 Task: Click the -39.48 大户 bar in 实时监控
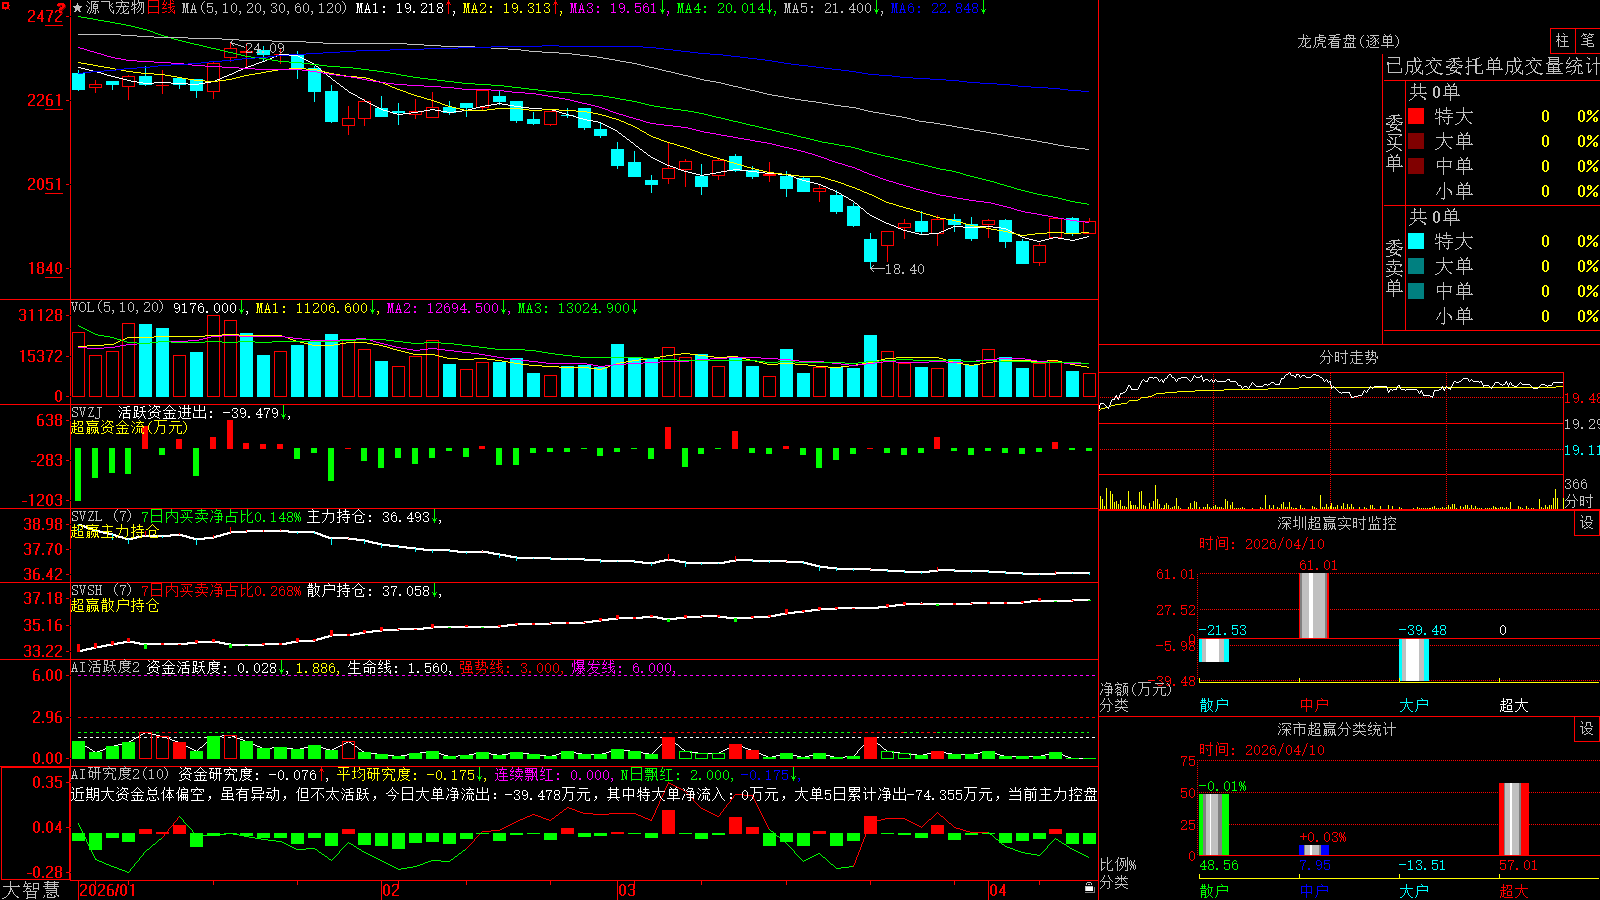pos(1414,660)
